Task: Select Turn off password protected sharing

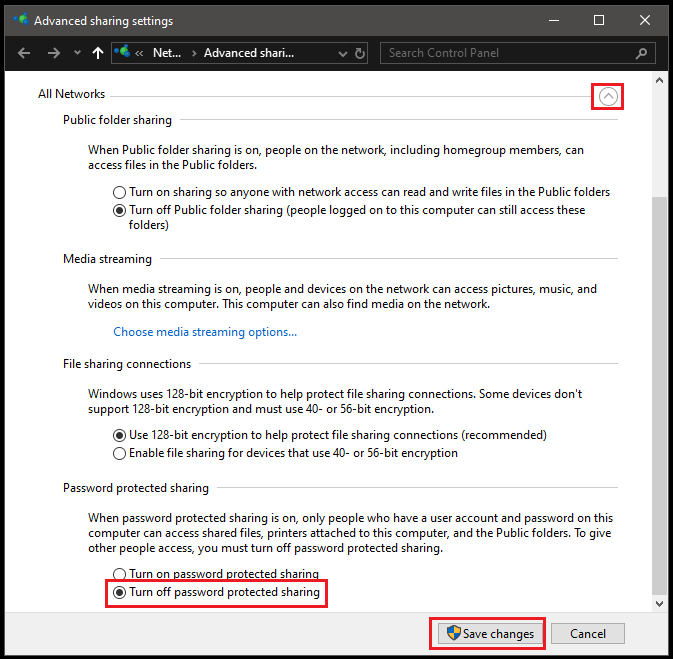Action: [x=120, y=593]
